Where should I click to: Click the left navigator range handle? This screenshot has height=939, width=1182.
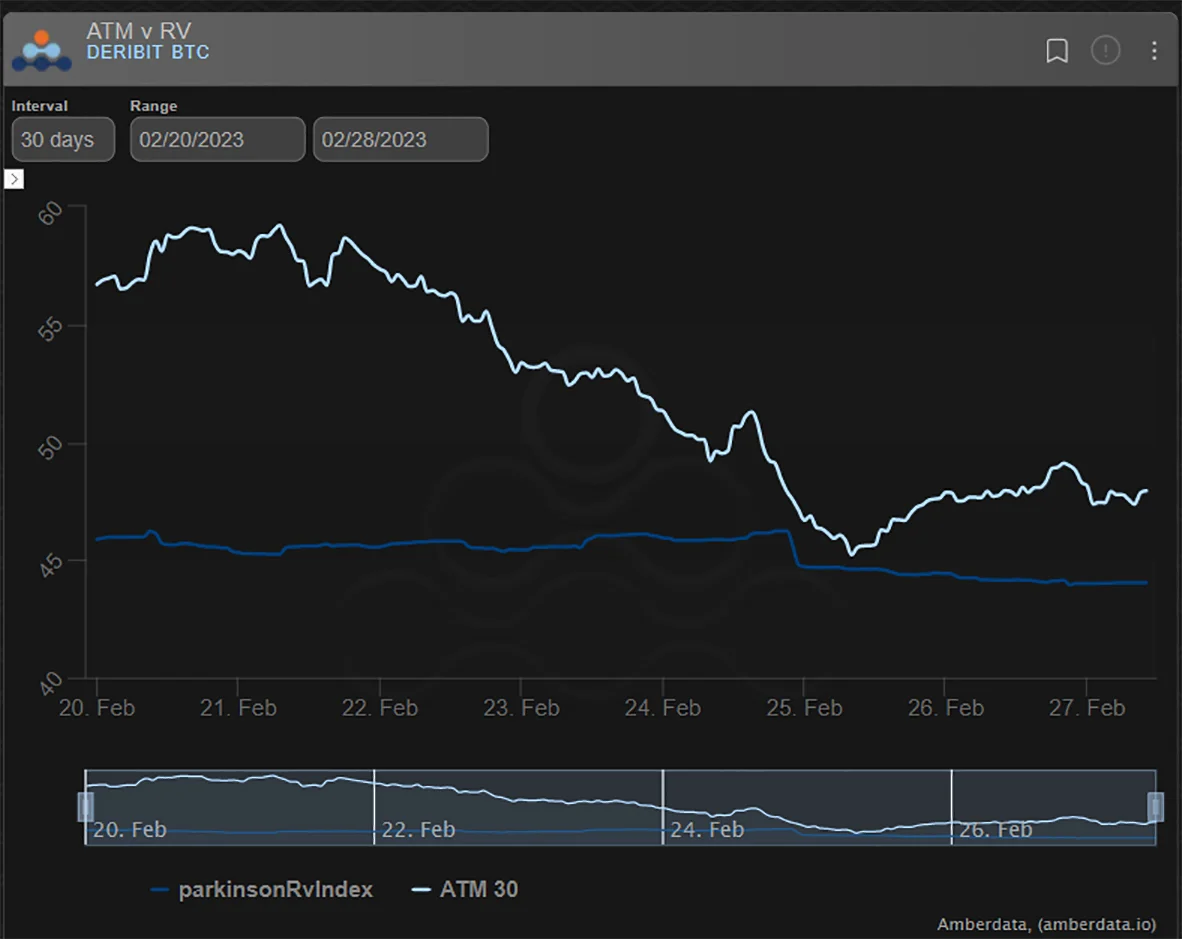[x=86, y=807]
